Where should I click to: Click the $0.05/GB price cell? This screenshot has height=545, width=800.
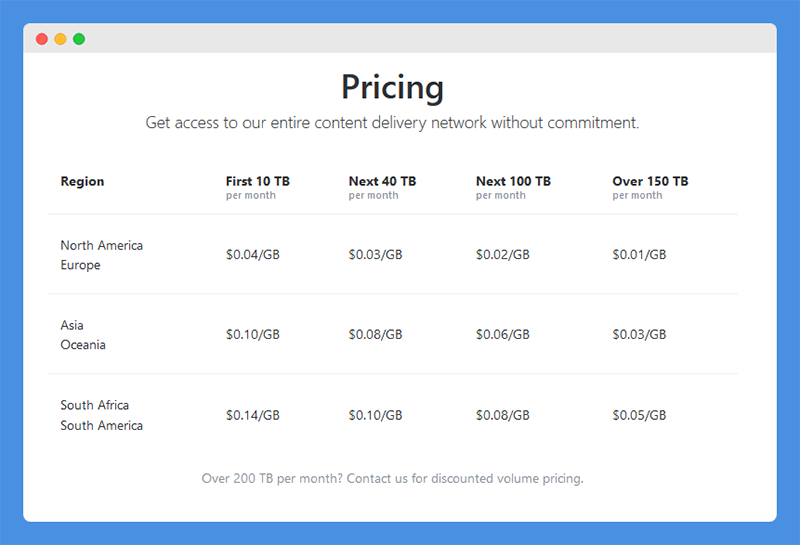639,415
